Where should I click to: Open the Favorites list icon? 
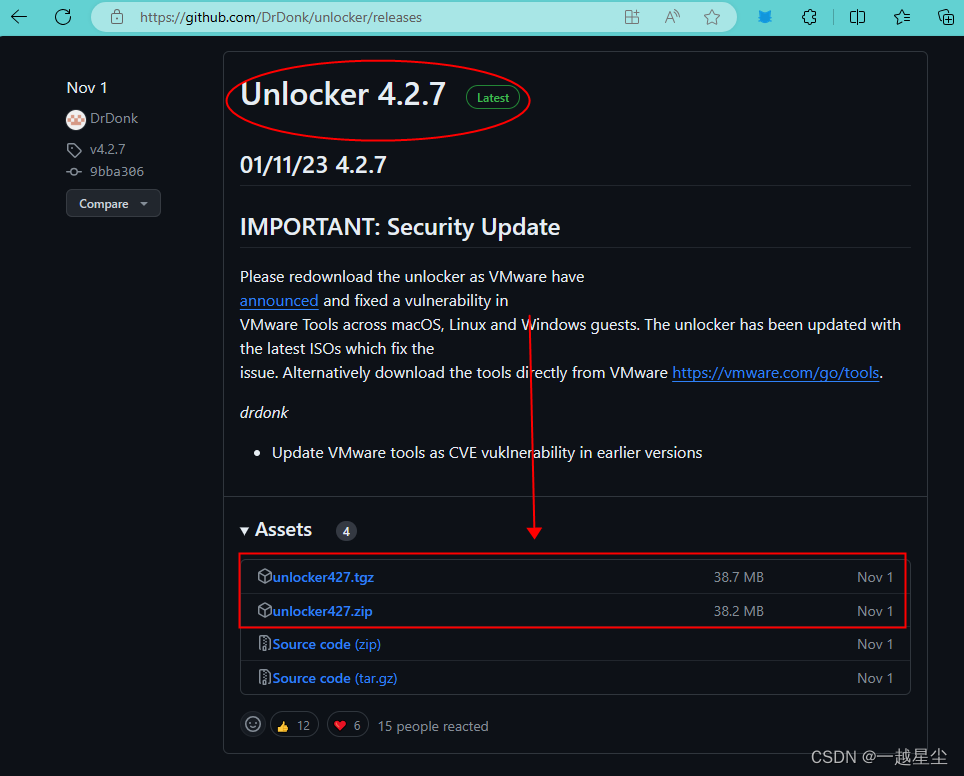coord(901,17)
